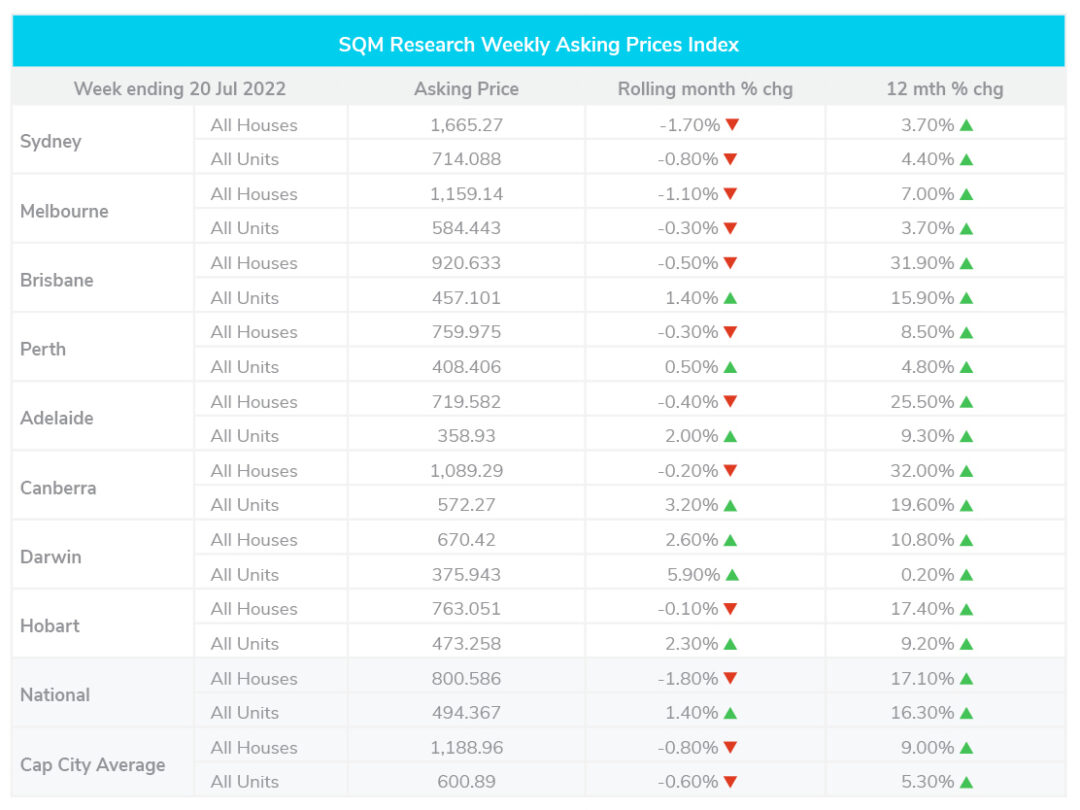The width and height of the screenshot is (1080, 810).
Task: Click Hobart units asking price 473.258
Action: point(466,644)
